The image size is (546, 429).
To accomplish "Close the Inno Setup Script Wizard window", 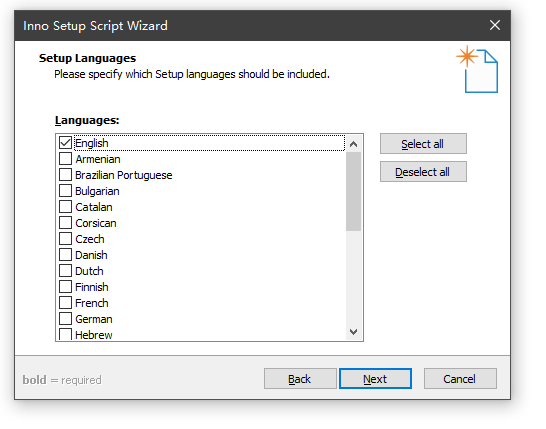I will coord(495,25).
